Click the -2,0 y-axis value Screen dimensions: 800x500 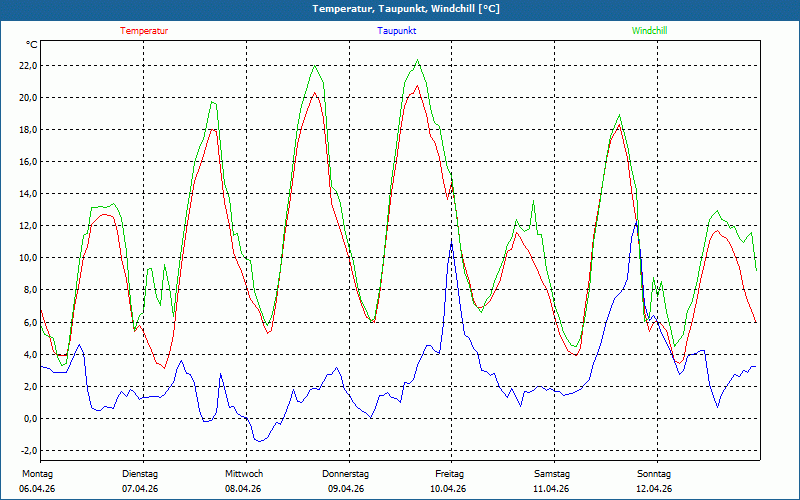28,450
